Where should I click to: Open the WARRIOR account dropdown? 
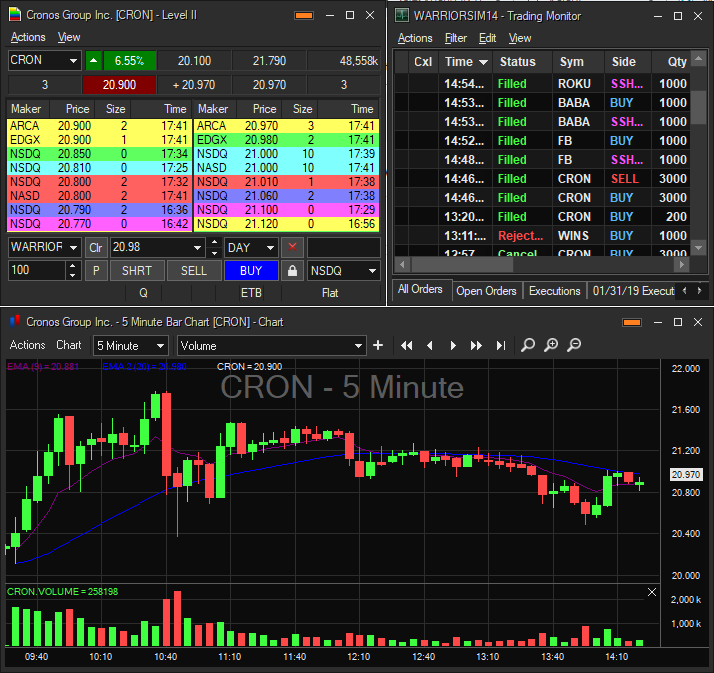(x=73, y=247)
